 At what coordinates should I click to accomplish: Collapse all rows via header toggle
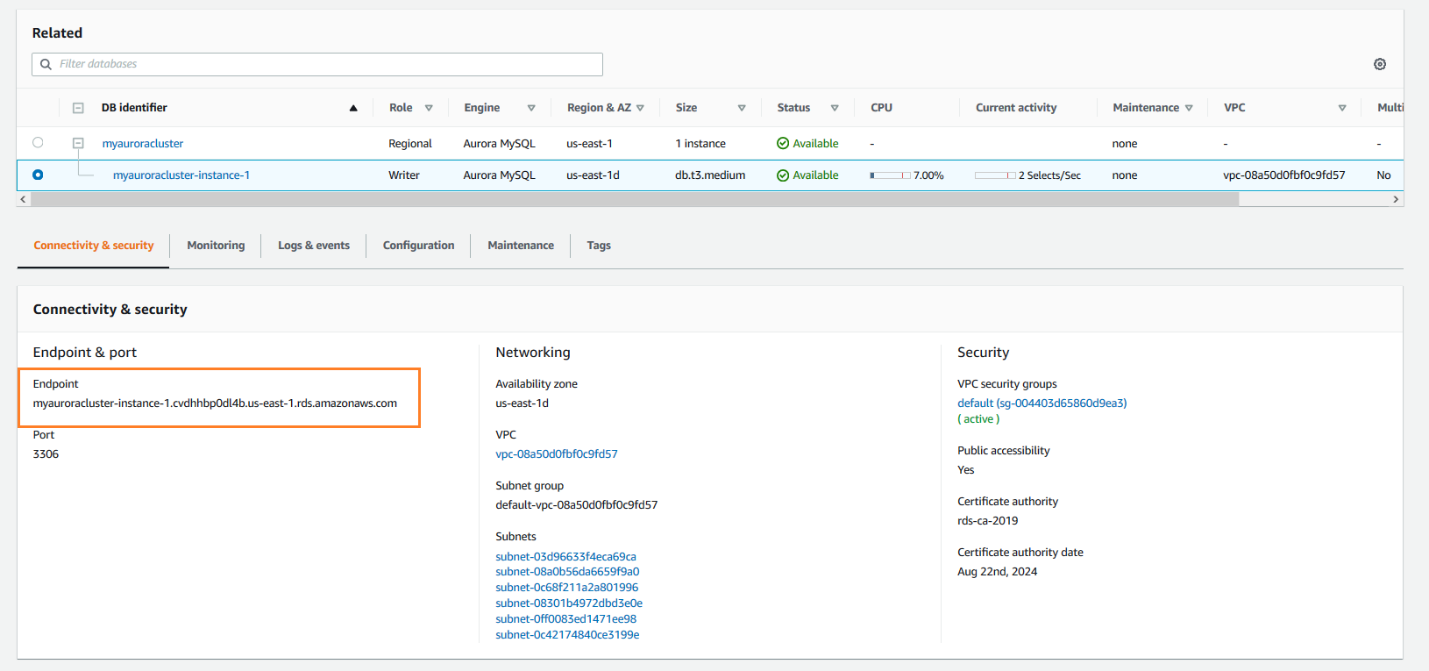pyautogui.click(x=77, y=108)
